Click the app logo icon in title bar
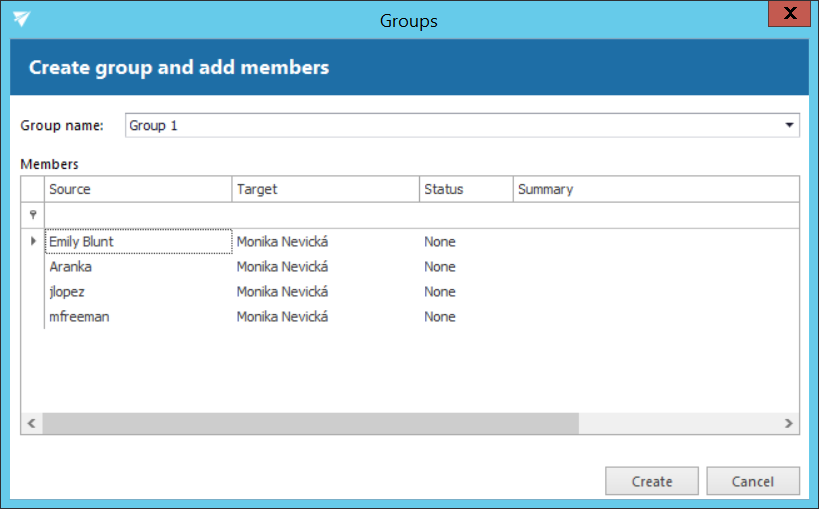Screen dimensions: 819x509 point(22,19)
